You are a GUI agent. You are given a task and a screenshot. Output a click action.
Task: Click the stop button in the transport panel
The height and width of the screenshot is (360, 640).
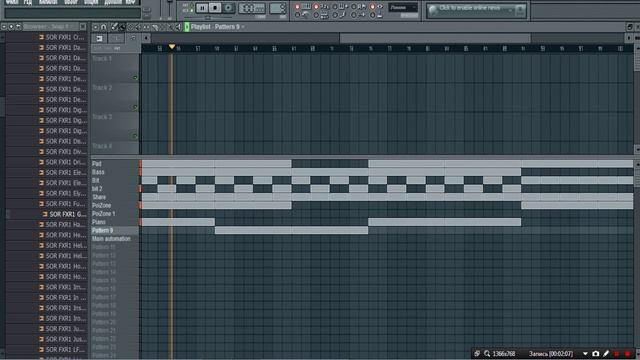(215, 8)
